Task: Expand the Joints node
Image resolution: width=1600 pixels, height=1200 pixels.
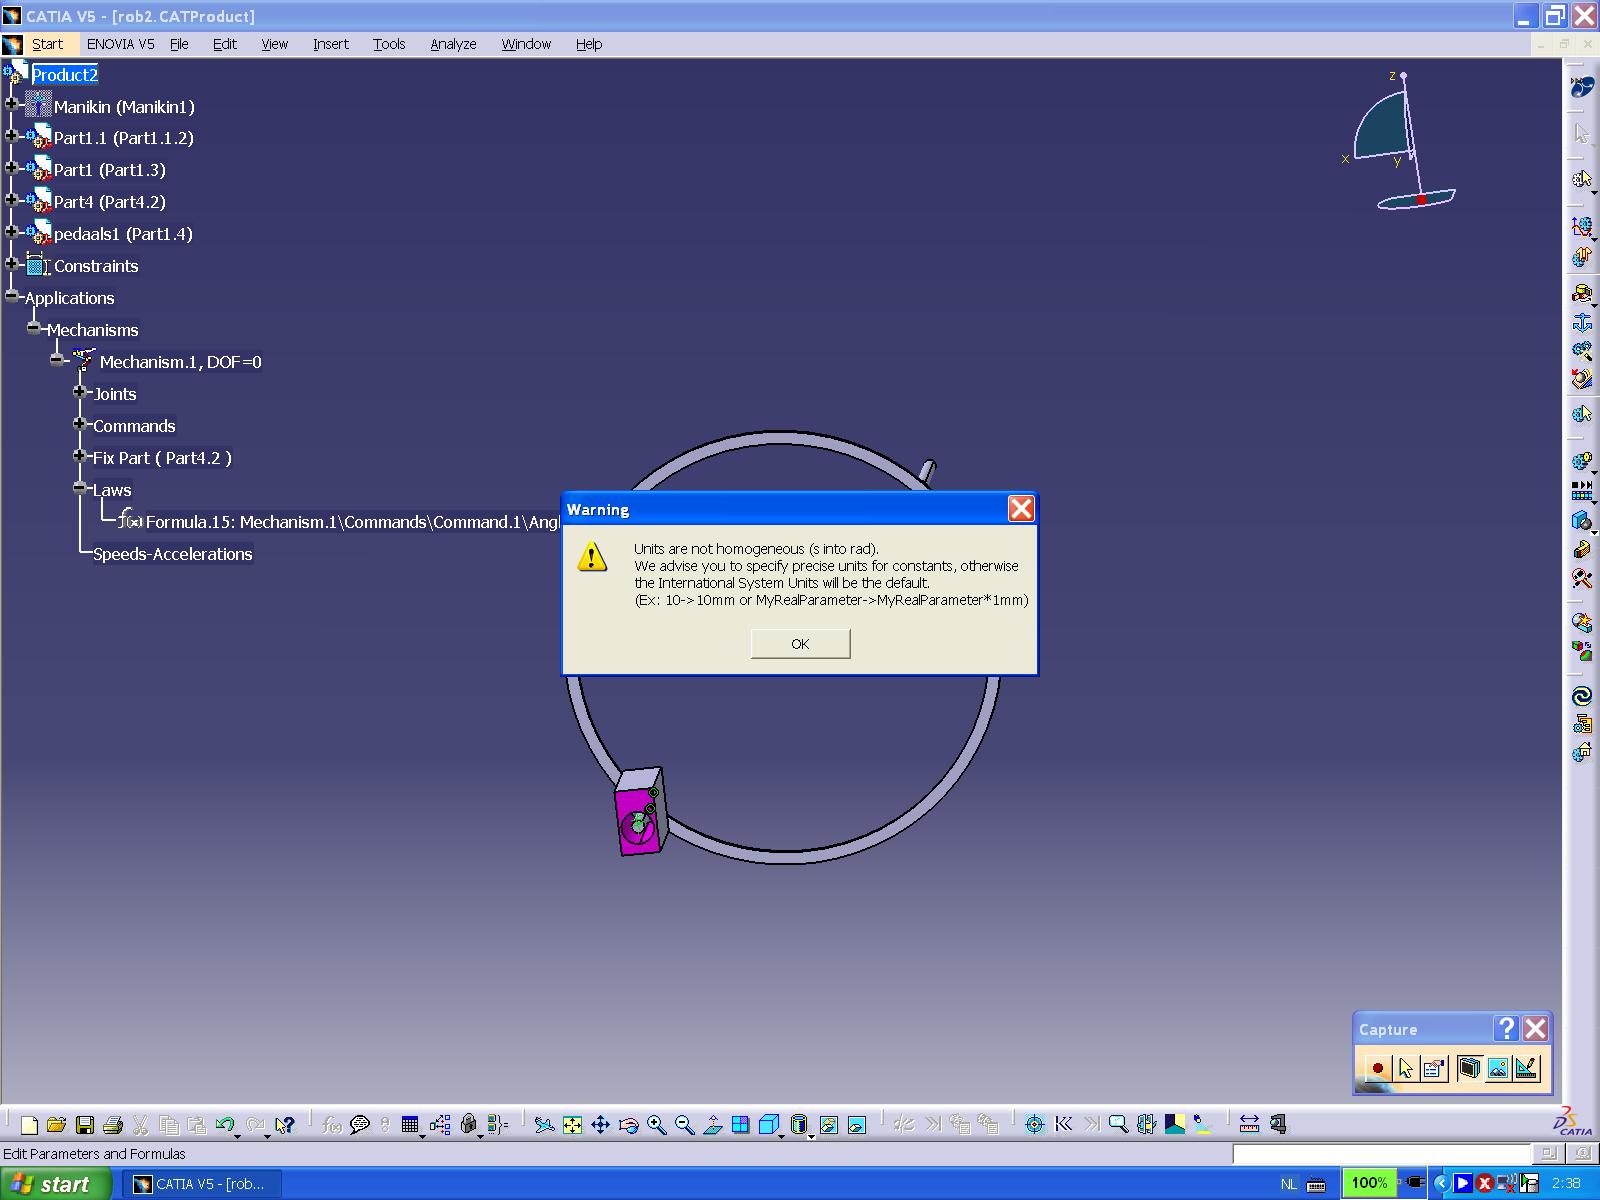Action: pos(80,392)
